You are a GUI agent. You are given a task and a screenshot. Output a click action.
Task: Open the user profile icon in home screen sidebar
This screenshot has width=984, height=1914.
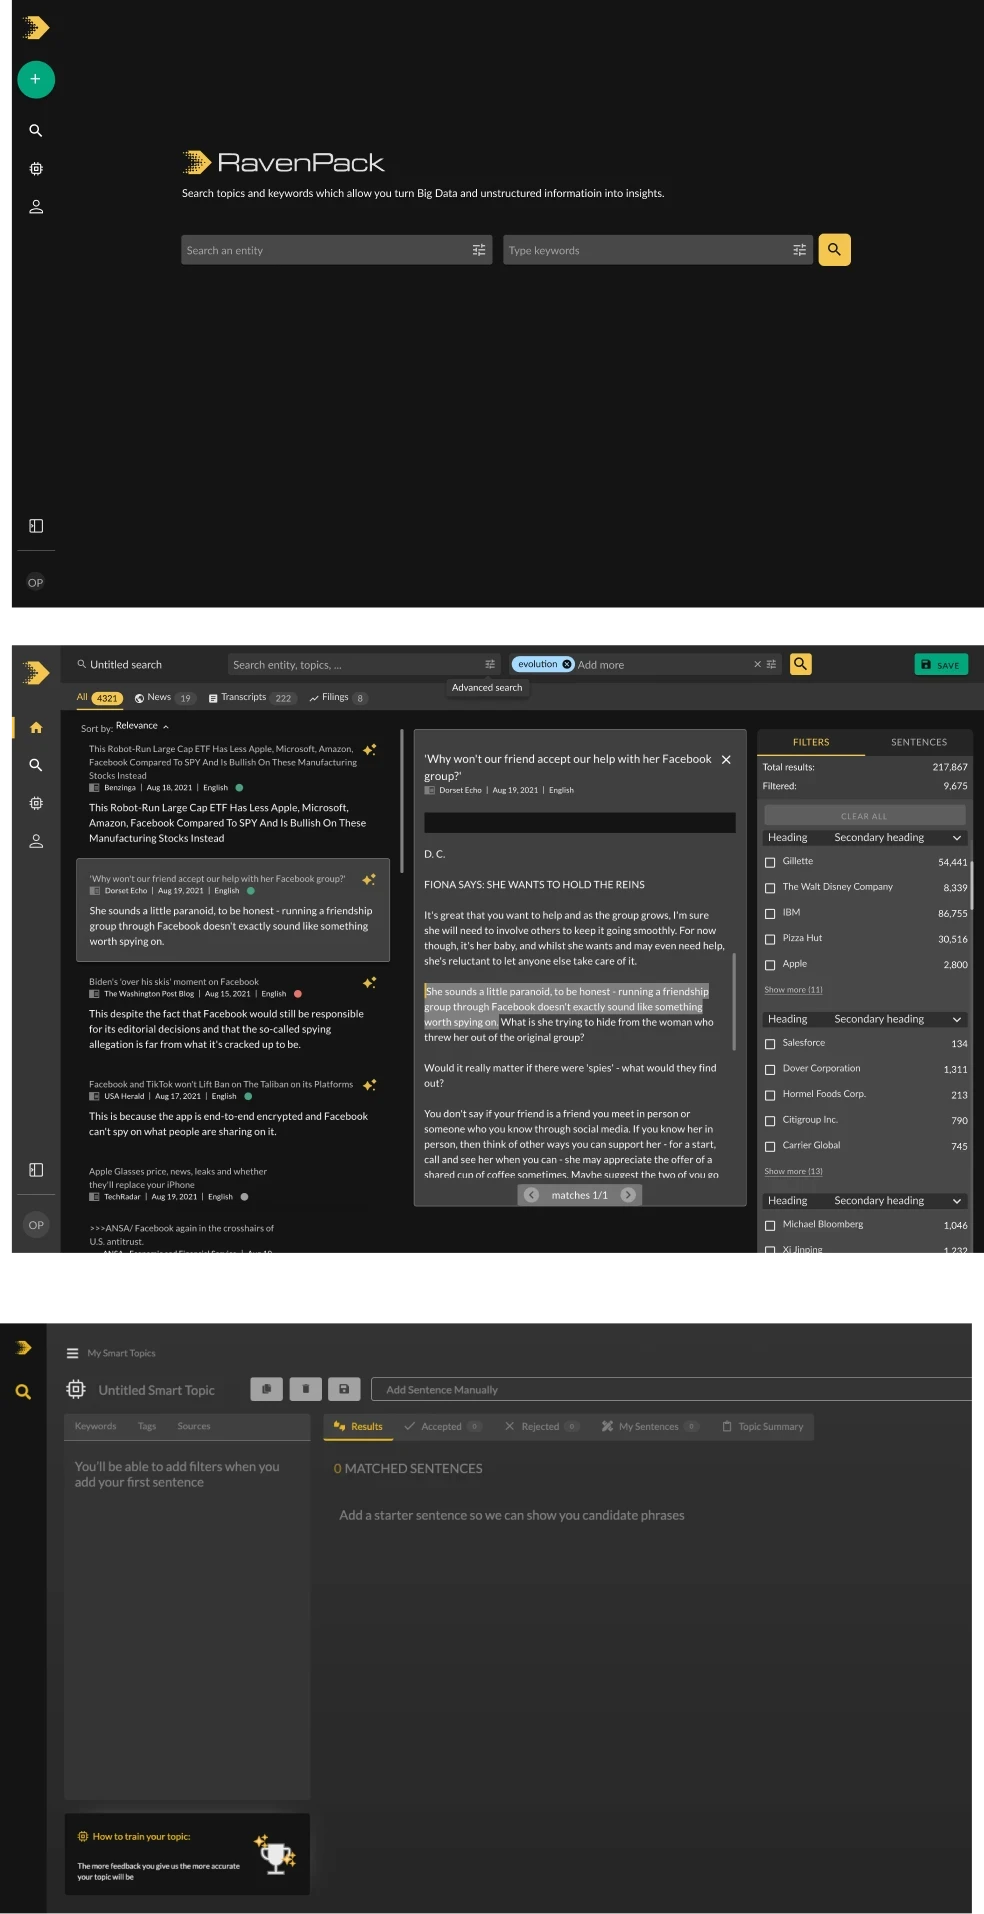pos(36,207)
